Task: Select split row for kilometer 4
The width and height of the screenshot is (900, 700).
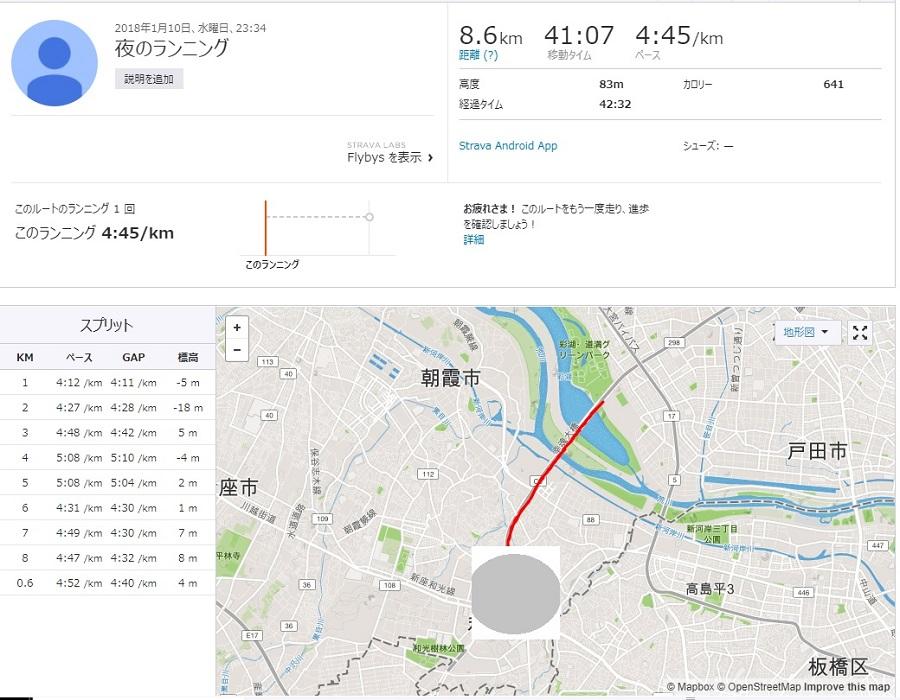Action: pyautogui.click(x=107, y=460)
